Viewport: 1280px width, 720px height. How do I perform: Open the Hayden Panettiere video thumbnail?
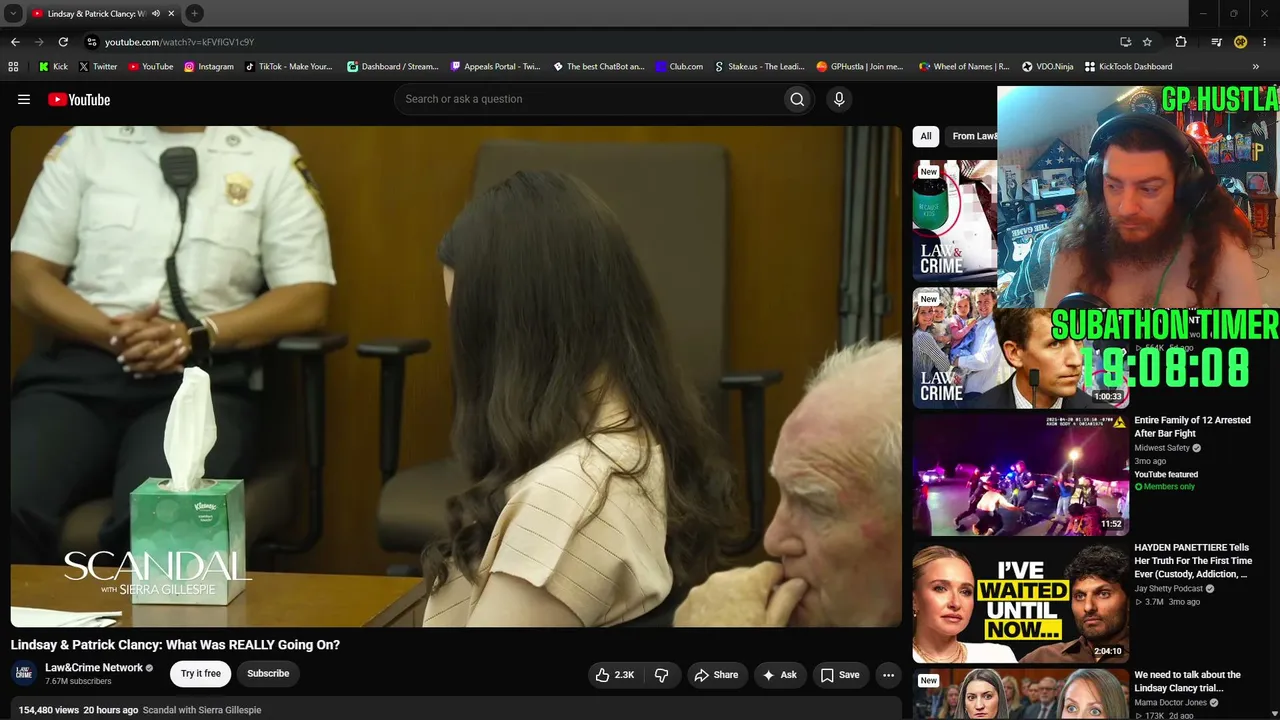click(x=1020, y=603)
